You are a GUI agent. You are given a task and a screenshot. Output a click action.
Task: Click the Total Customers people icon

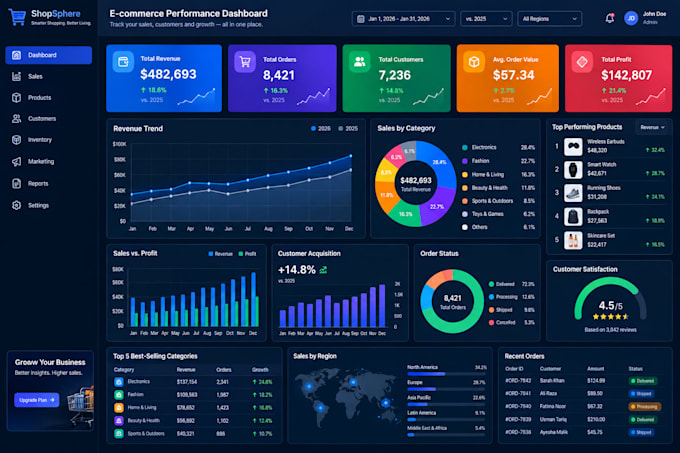point(360,62)
